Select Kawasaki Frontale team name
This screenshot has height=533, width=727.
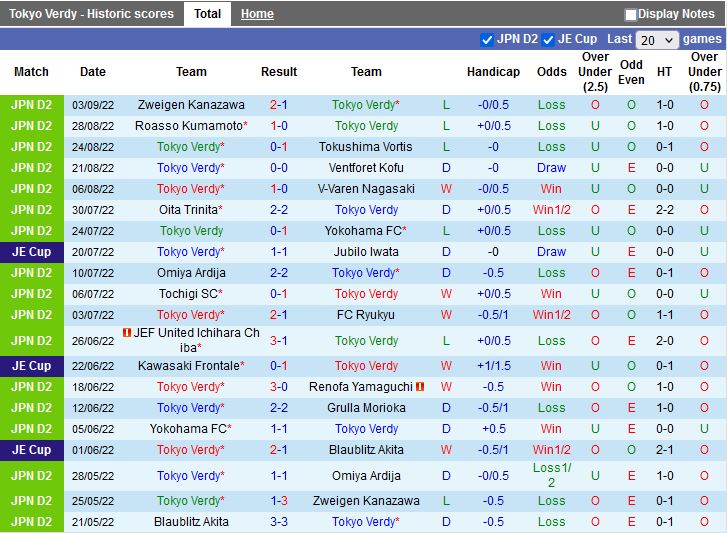click(189, 366)
